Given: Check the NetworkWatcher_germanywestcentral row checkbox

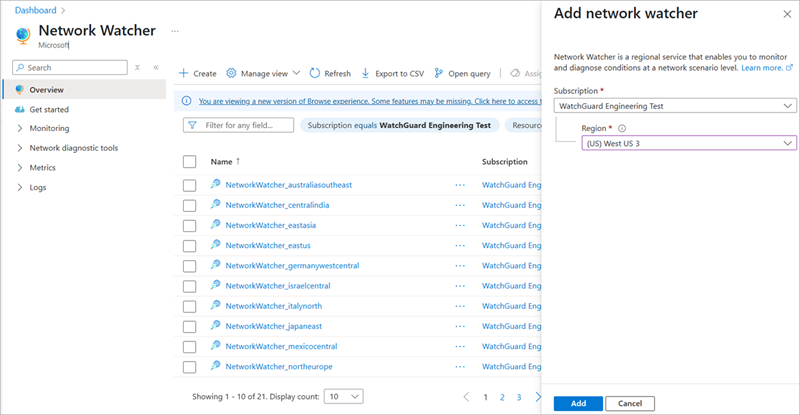Looking at the screenshot, I should click(x=189, y=266).
